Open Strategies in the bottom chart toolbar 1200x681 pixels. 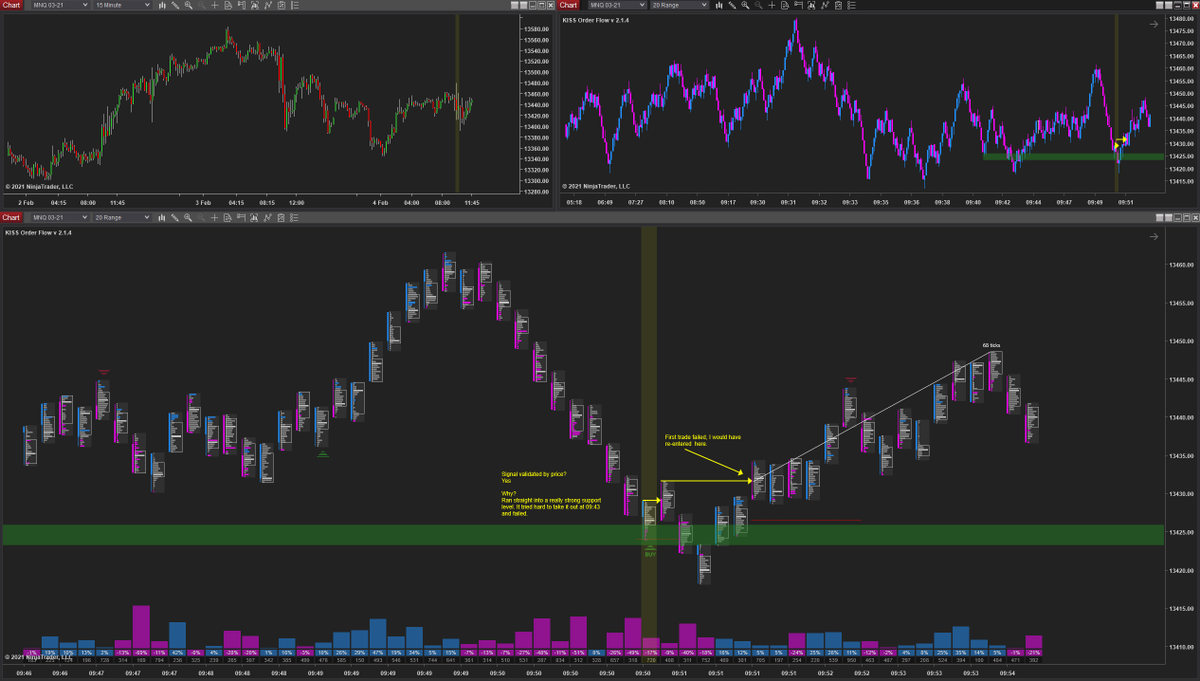click(x=281, y=217)
